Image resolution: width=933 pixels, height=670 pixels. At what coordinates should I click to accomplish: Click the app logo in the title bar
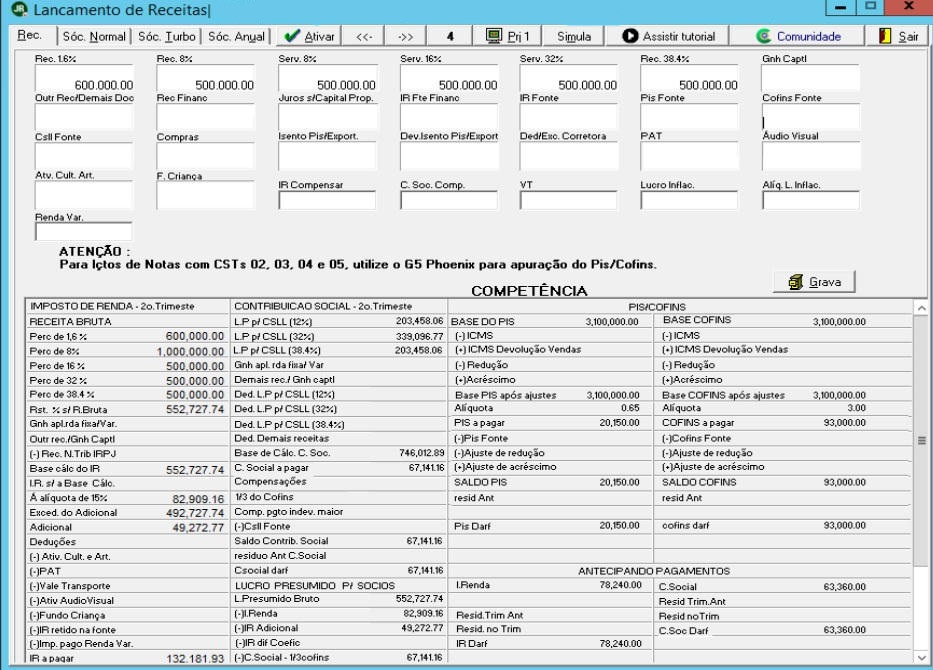click(x=19, y=8)
